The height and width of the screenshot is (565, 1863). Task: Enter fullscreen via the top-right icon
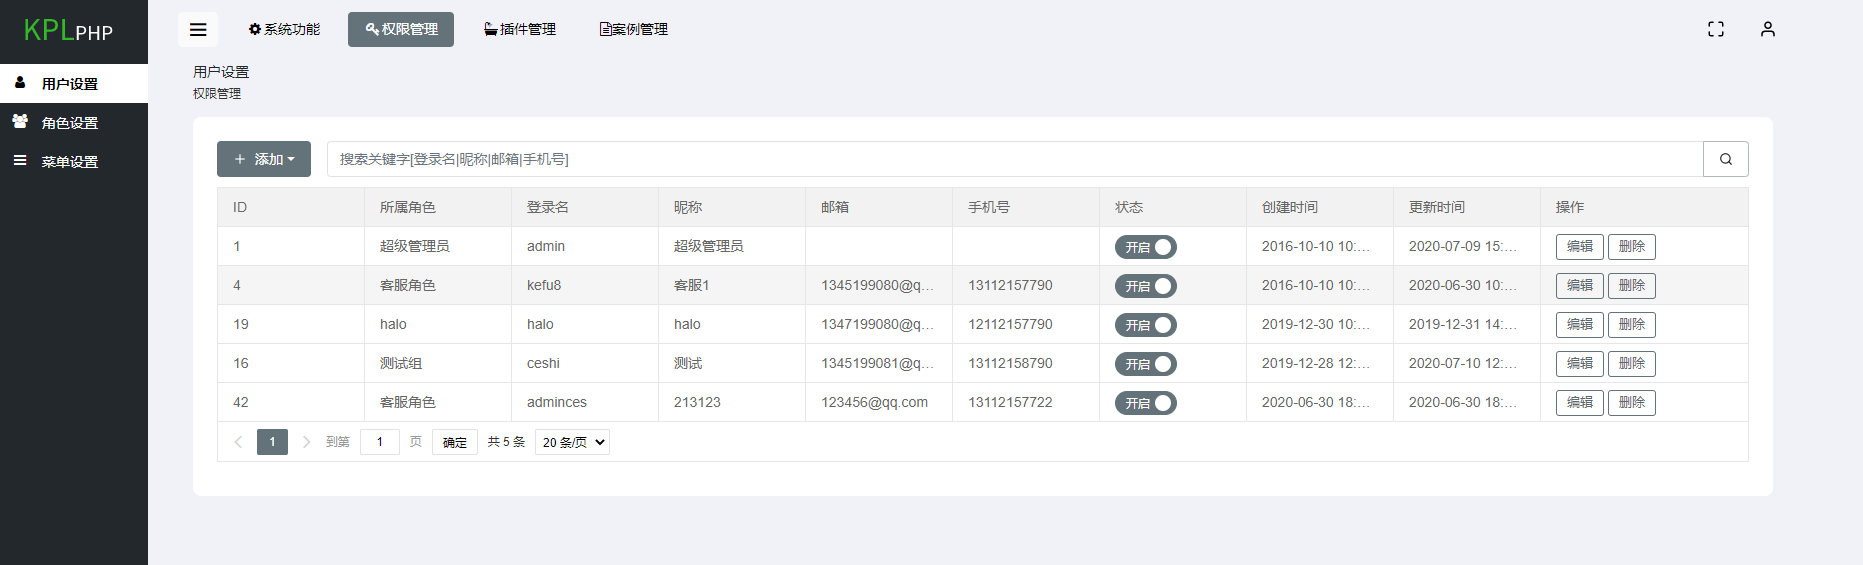pos(1716,30)
